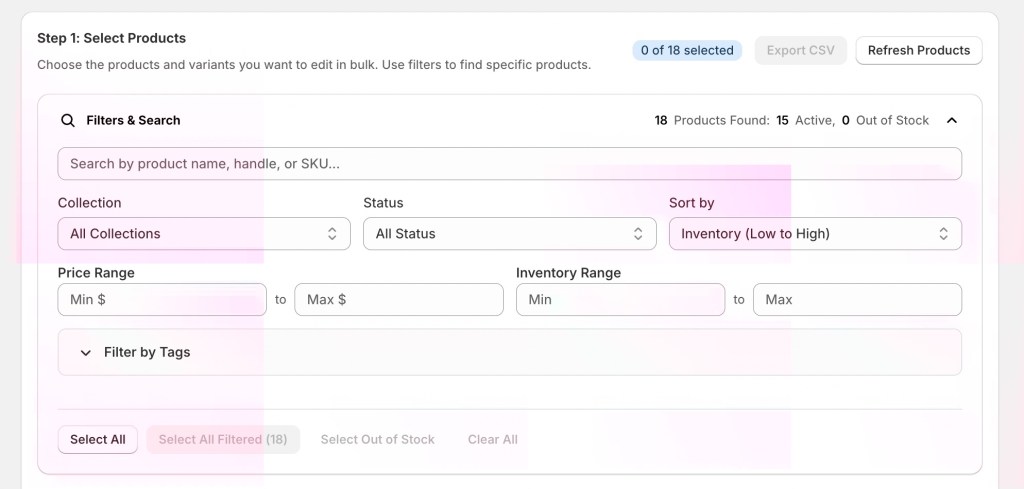The height and width of the screenshot is (489, 1024).
Task: Open the Sort by dropdown
Action: coord(814,233)
